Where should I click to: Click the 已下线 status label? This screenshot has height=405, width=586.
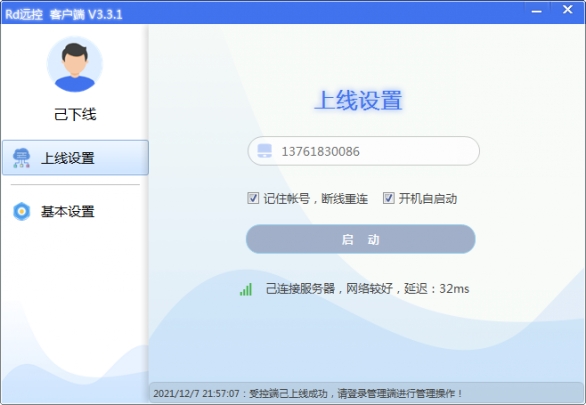click(x=75, y=114)
